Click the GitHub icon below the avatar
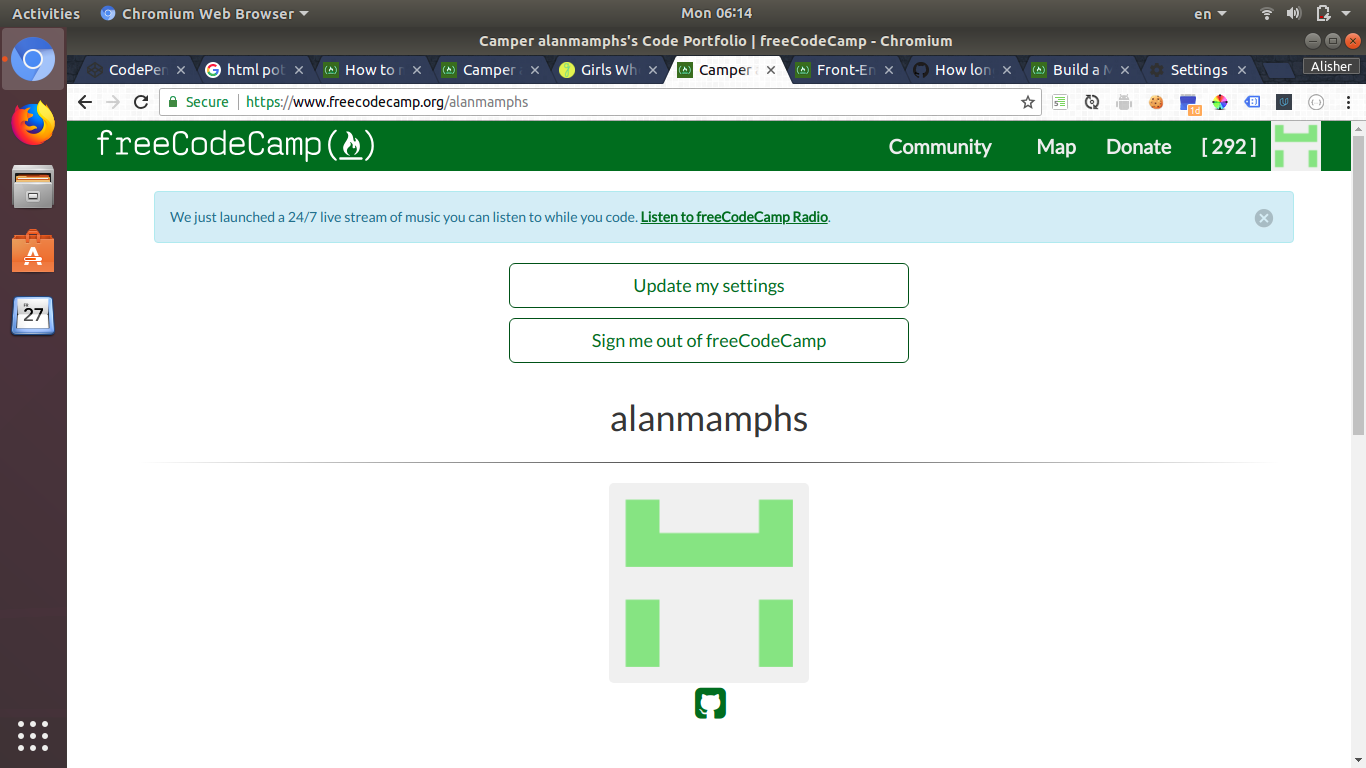Screen dimensions: 1366x768 click(709, 703)
